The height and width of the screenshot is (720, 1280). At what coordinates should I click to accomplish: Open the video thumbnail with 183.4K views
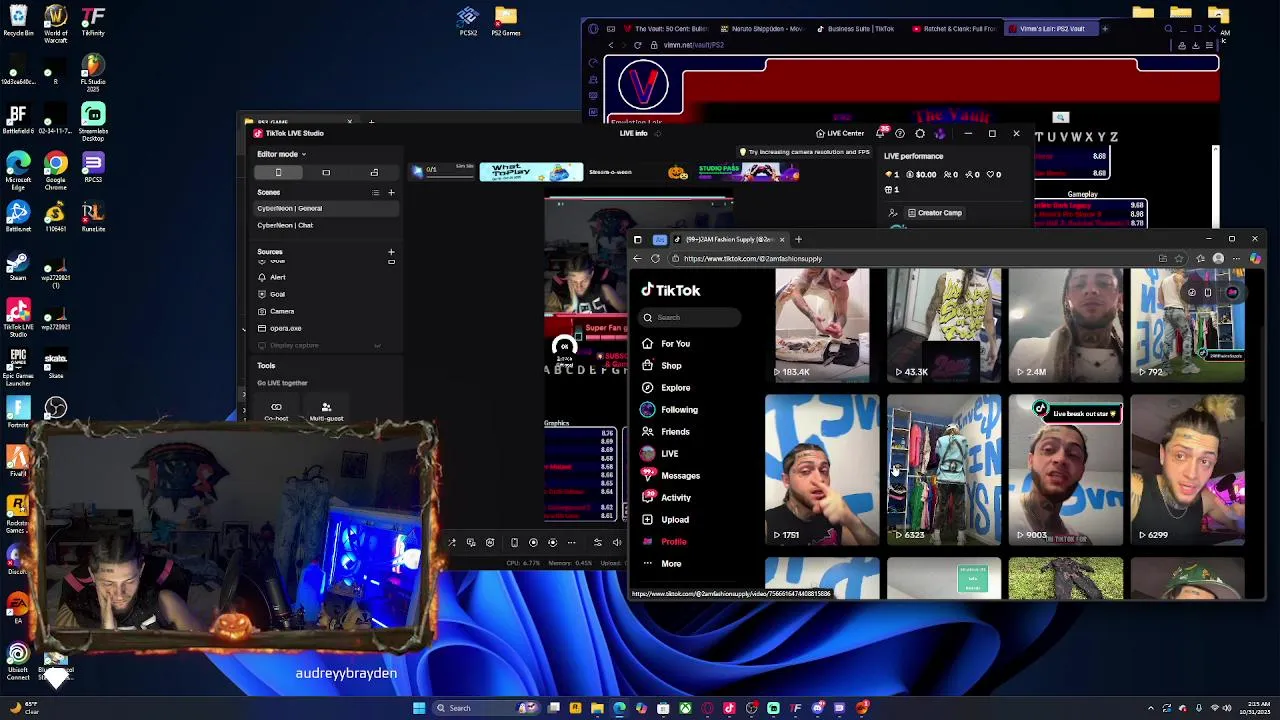[822, 325]
